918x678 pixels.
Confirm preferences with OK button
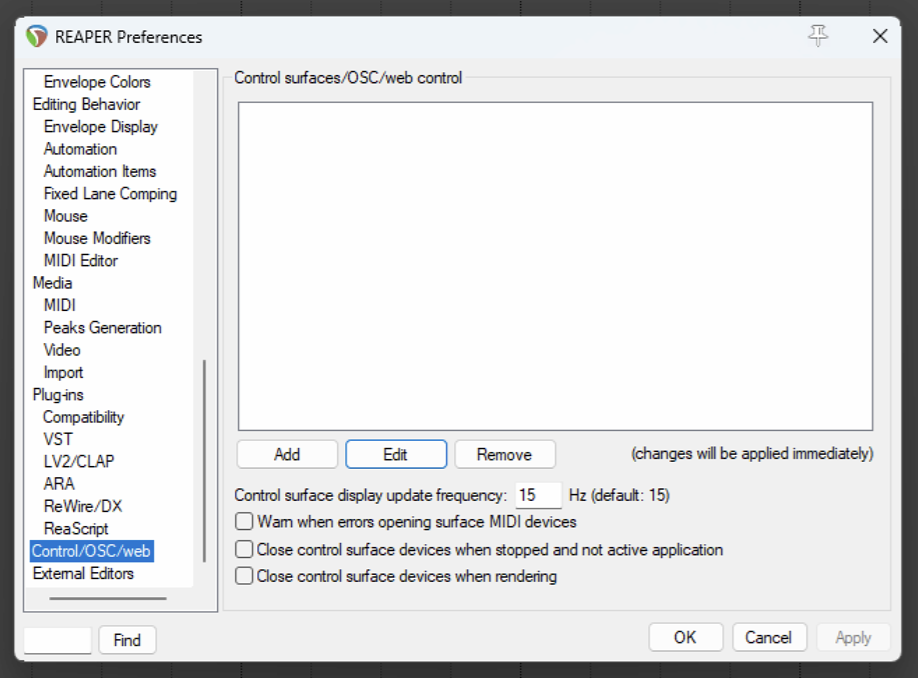click(x=686, y=637)
